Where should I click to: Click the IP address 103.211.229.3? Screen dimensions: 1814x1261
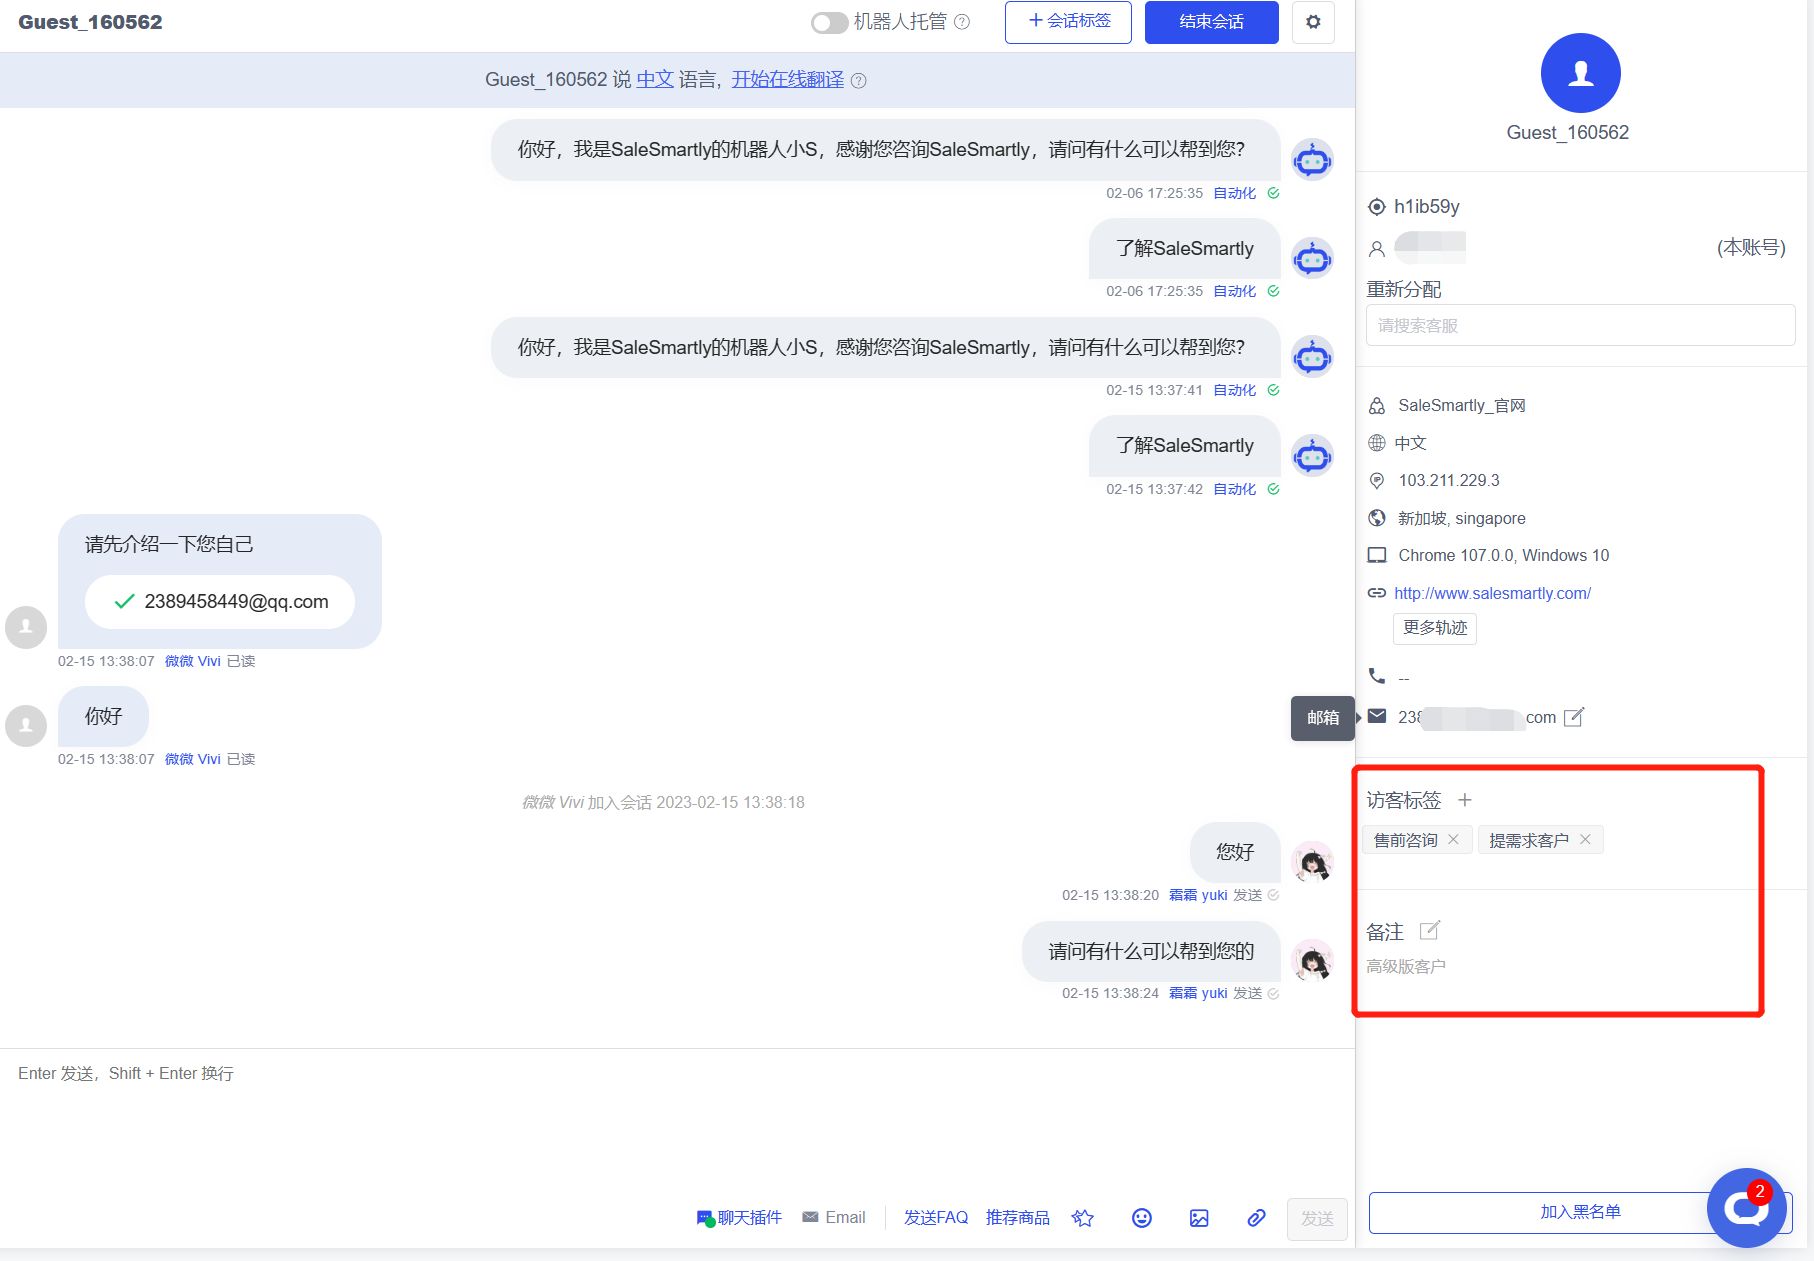click(x=1448, y=480)
